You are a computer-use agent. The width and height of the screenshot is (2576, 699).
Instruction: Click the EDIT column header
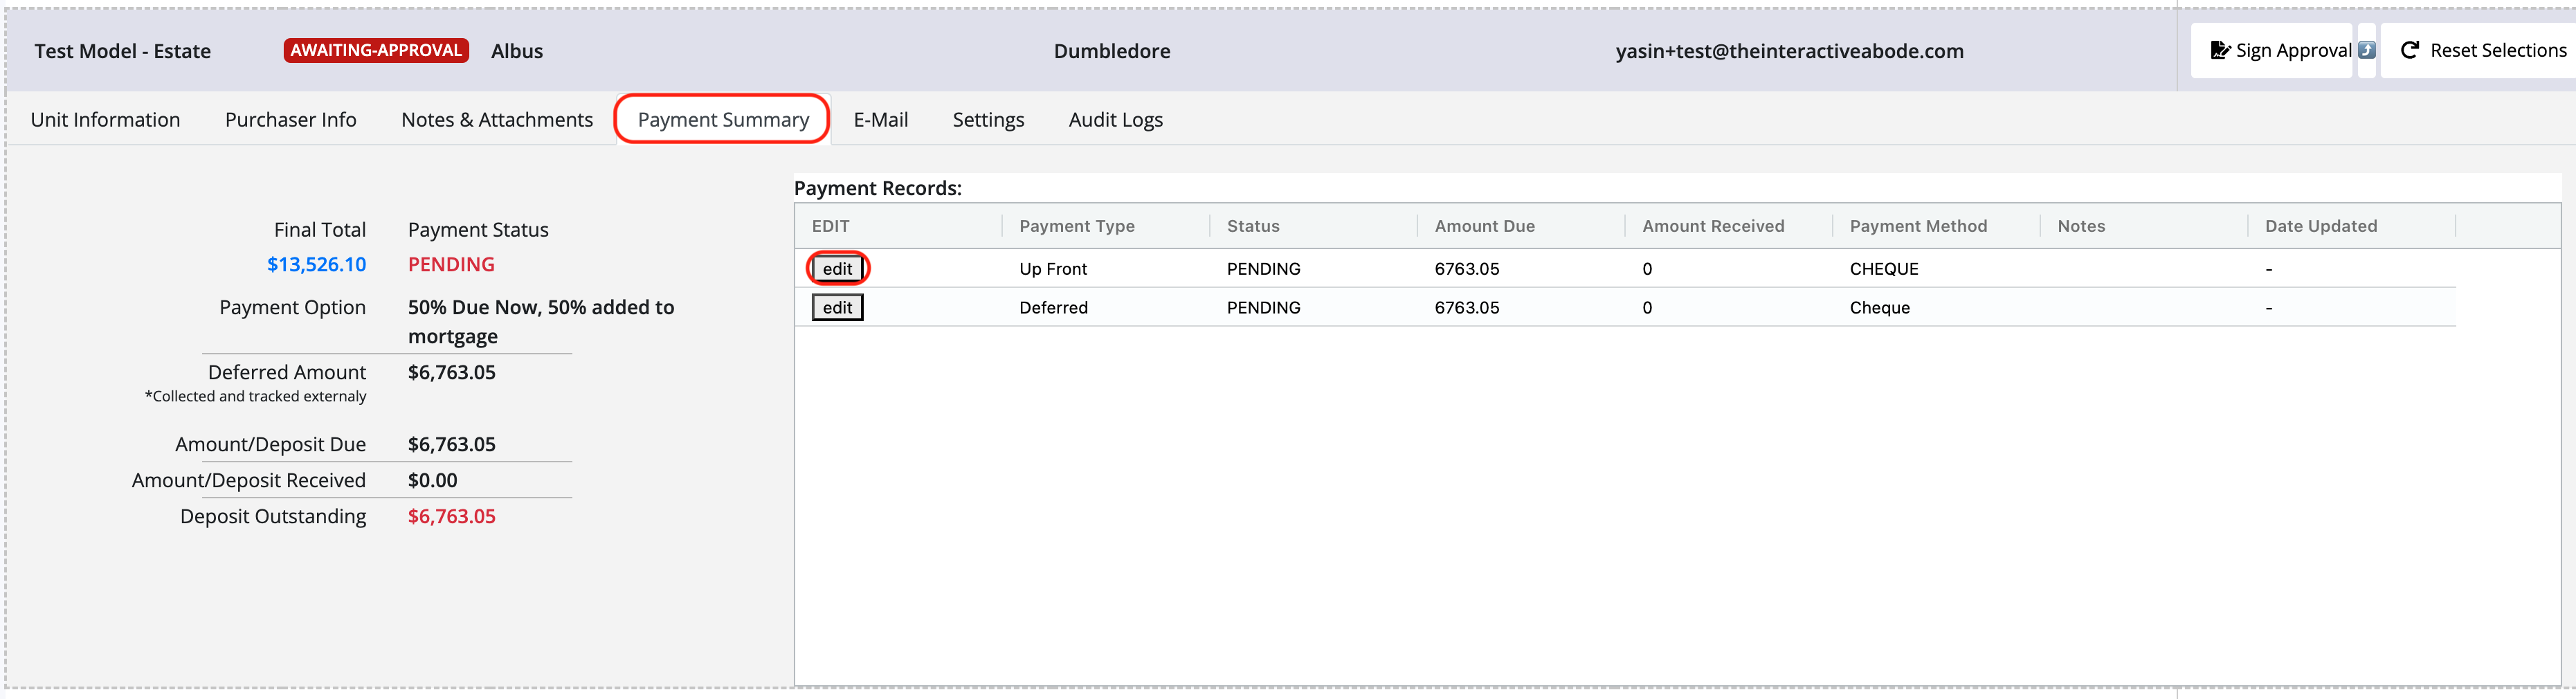[831, 226]
